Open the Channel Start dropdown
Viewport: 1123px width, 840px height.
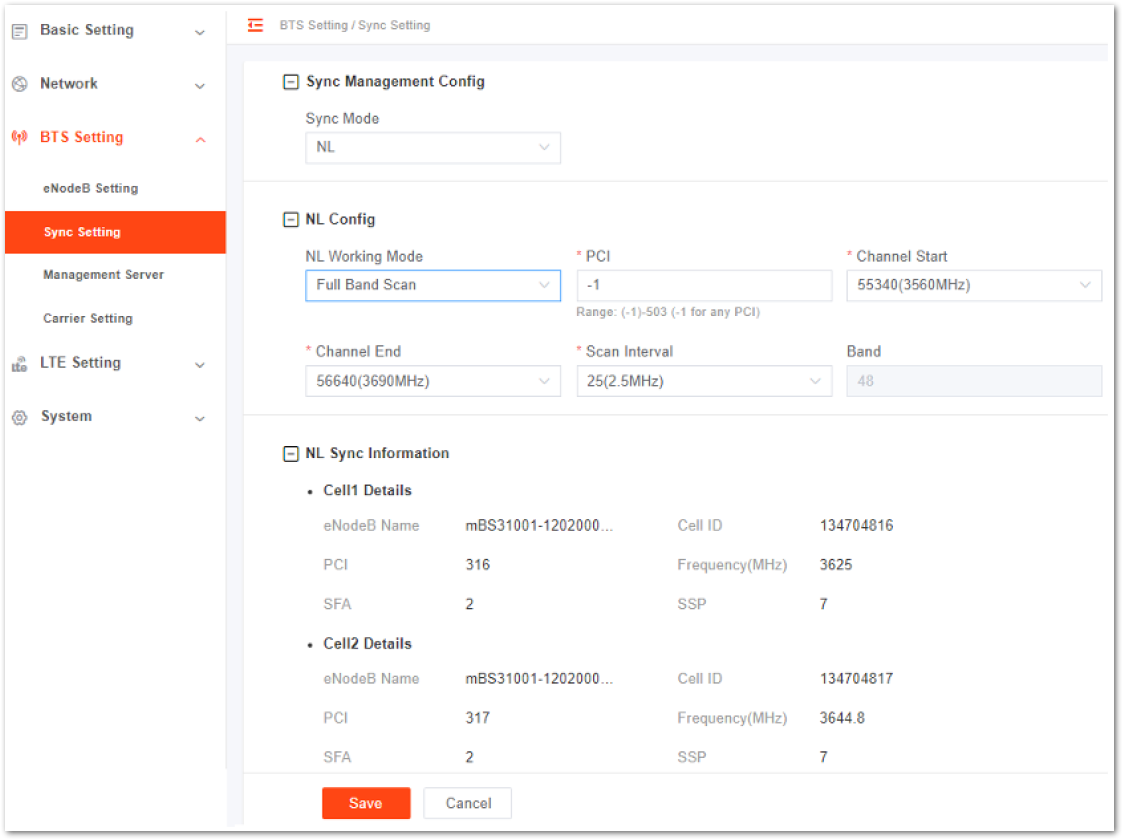974,285
